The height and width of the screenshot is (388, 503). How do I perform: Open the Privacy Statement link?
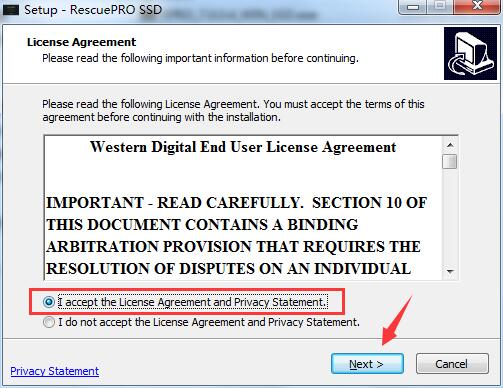point(54,371)
